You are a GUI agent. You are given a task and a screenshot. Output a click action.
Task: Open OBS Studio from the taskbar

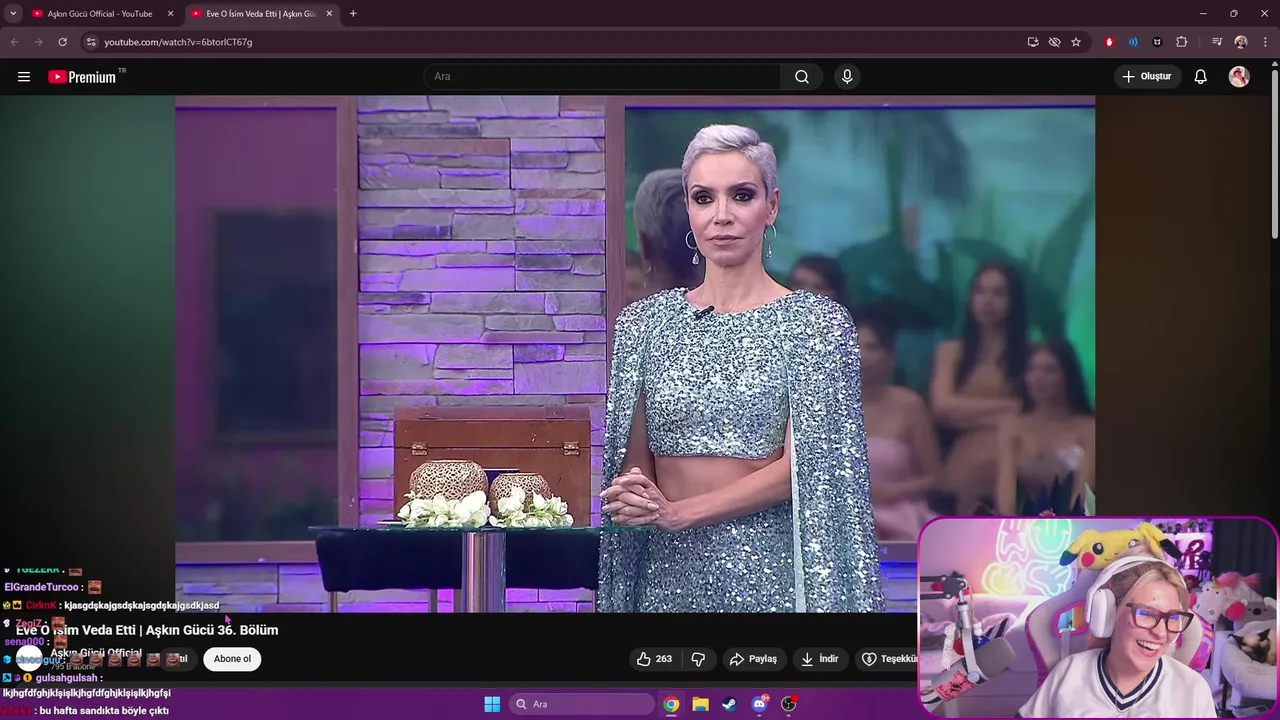tap(789, 704)
